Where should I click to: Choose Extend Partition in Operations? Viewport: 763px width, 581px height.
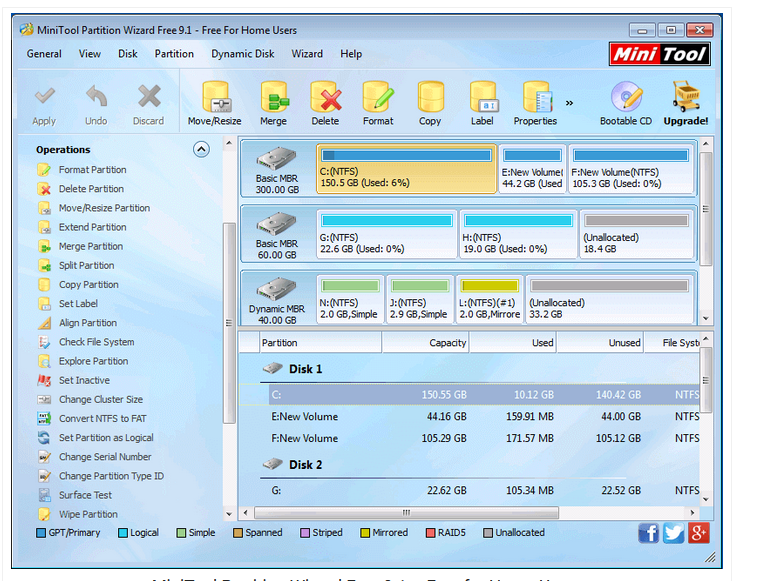pos(92,227)
